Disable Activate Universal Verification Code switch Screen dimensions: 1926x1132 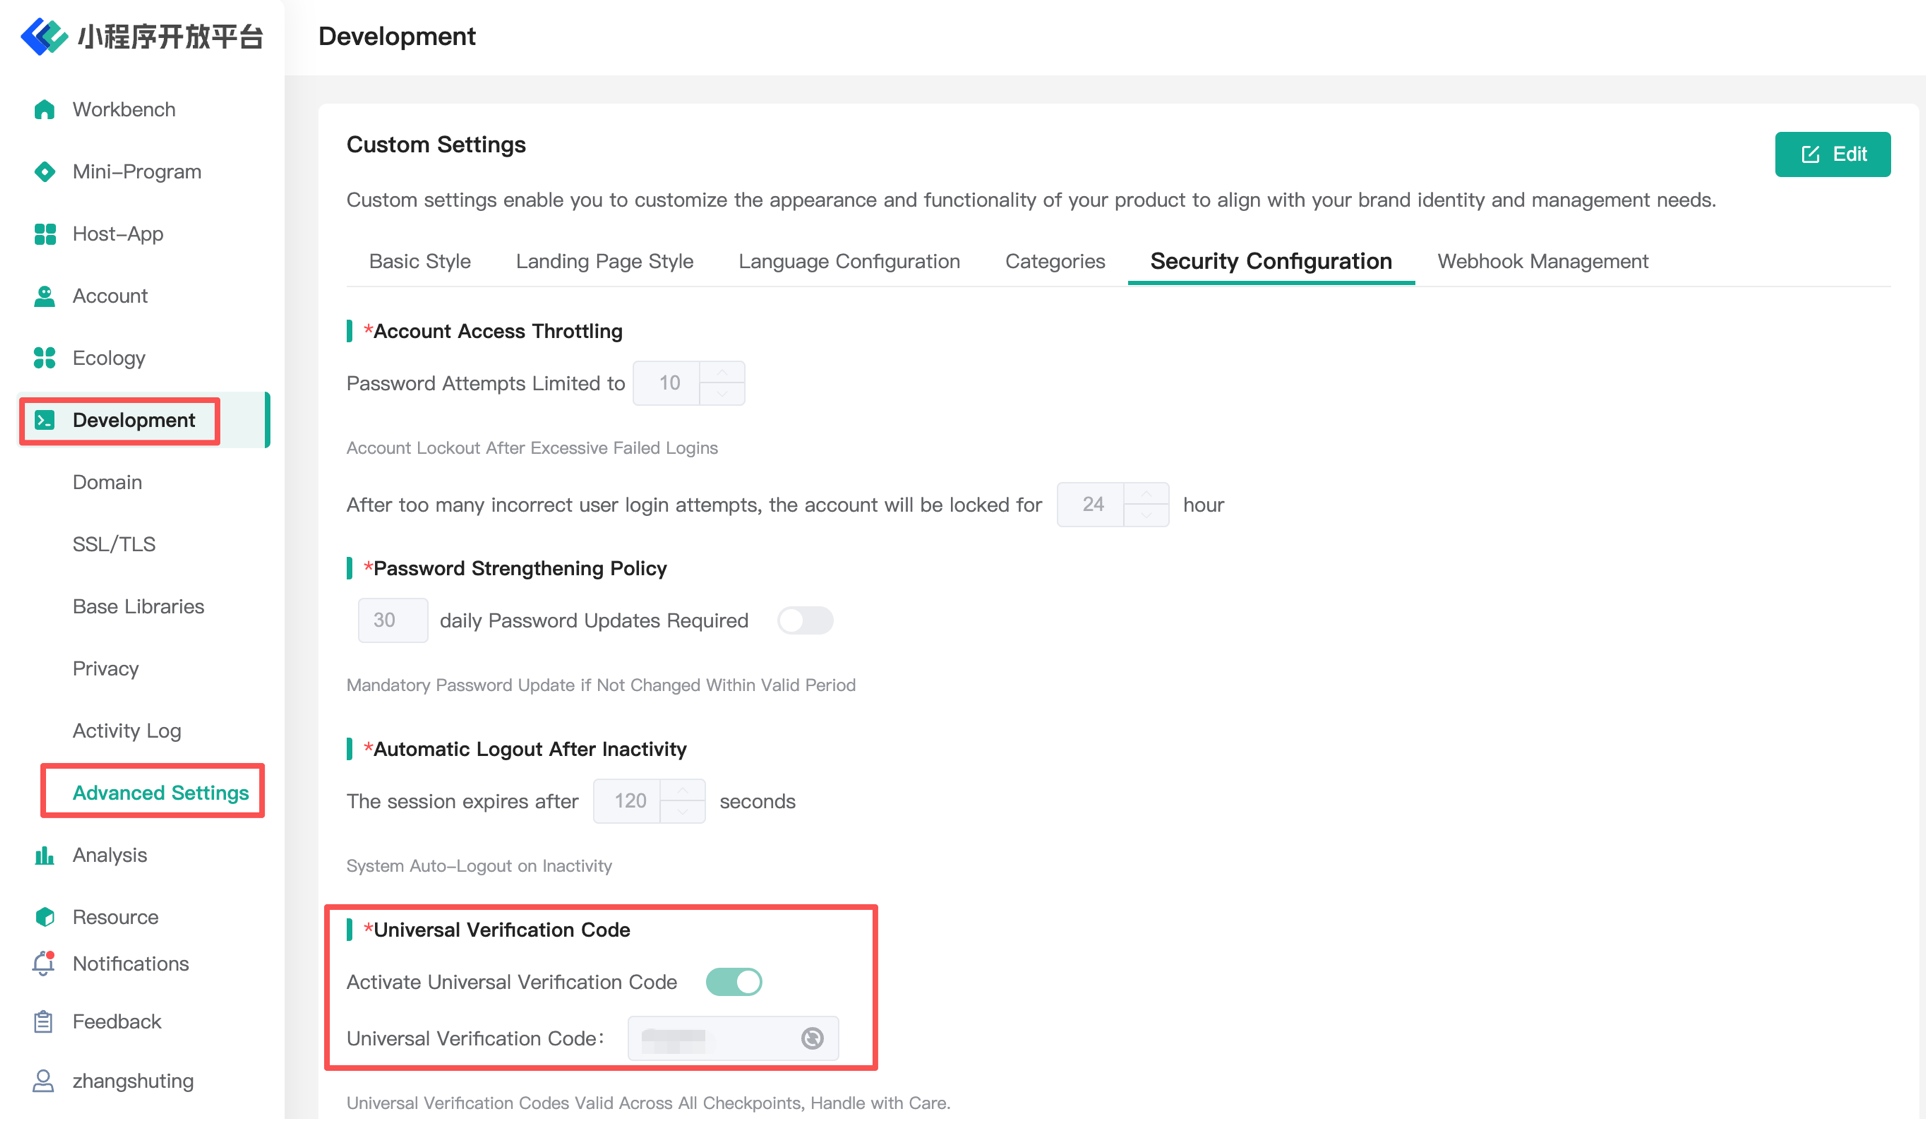point(734,982)
